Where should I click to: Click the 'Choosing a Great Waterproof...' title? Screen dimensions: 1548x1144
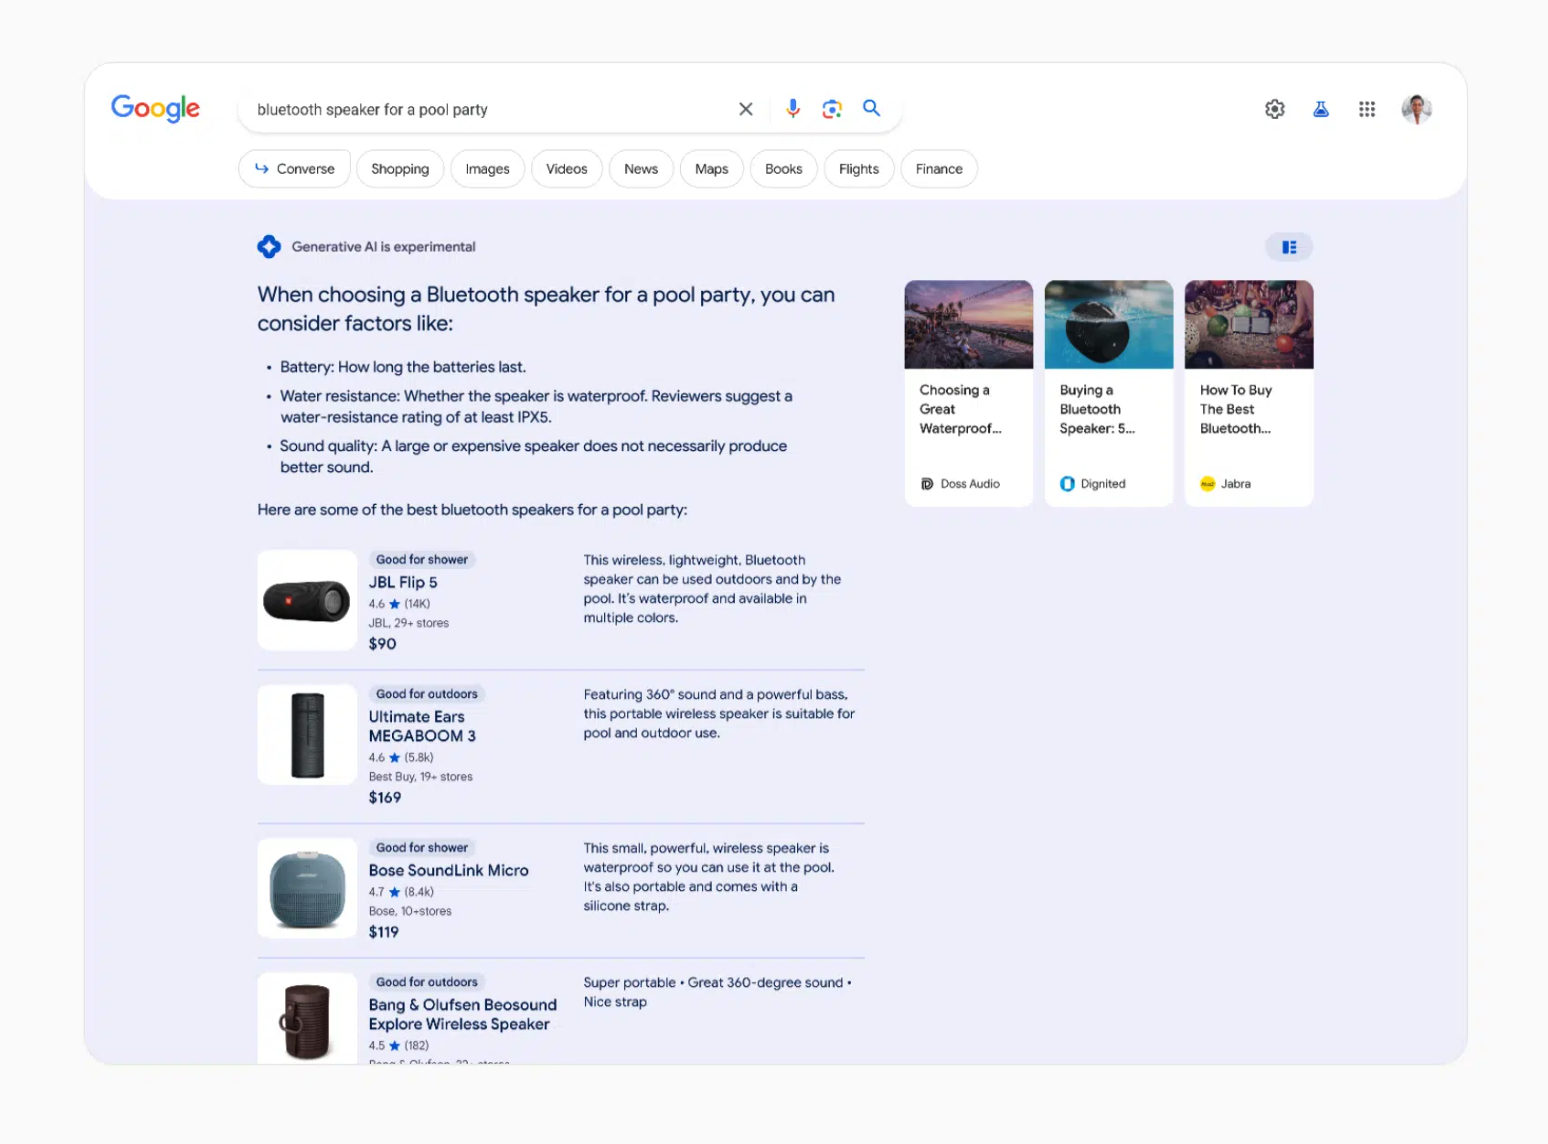coord(960,409)
